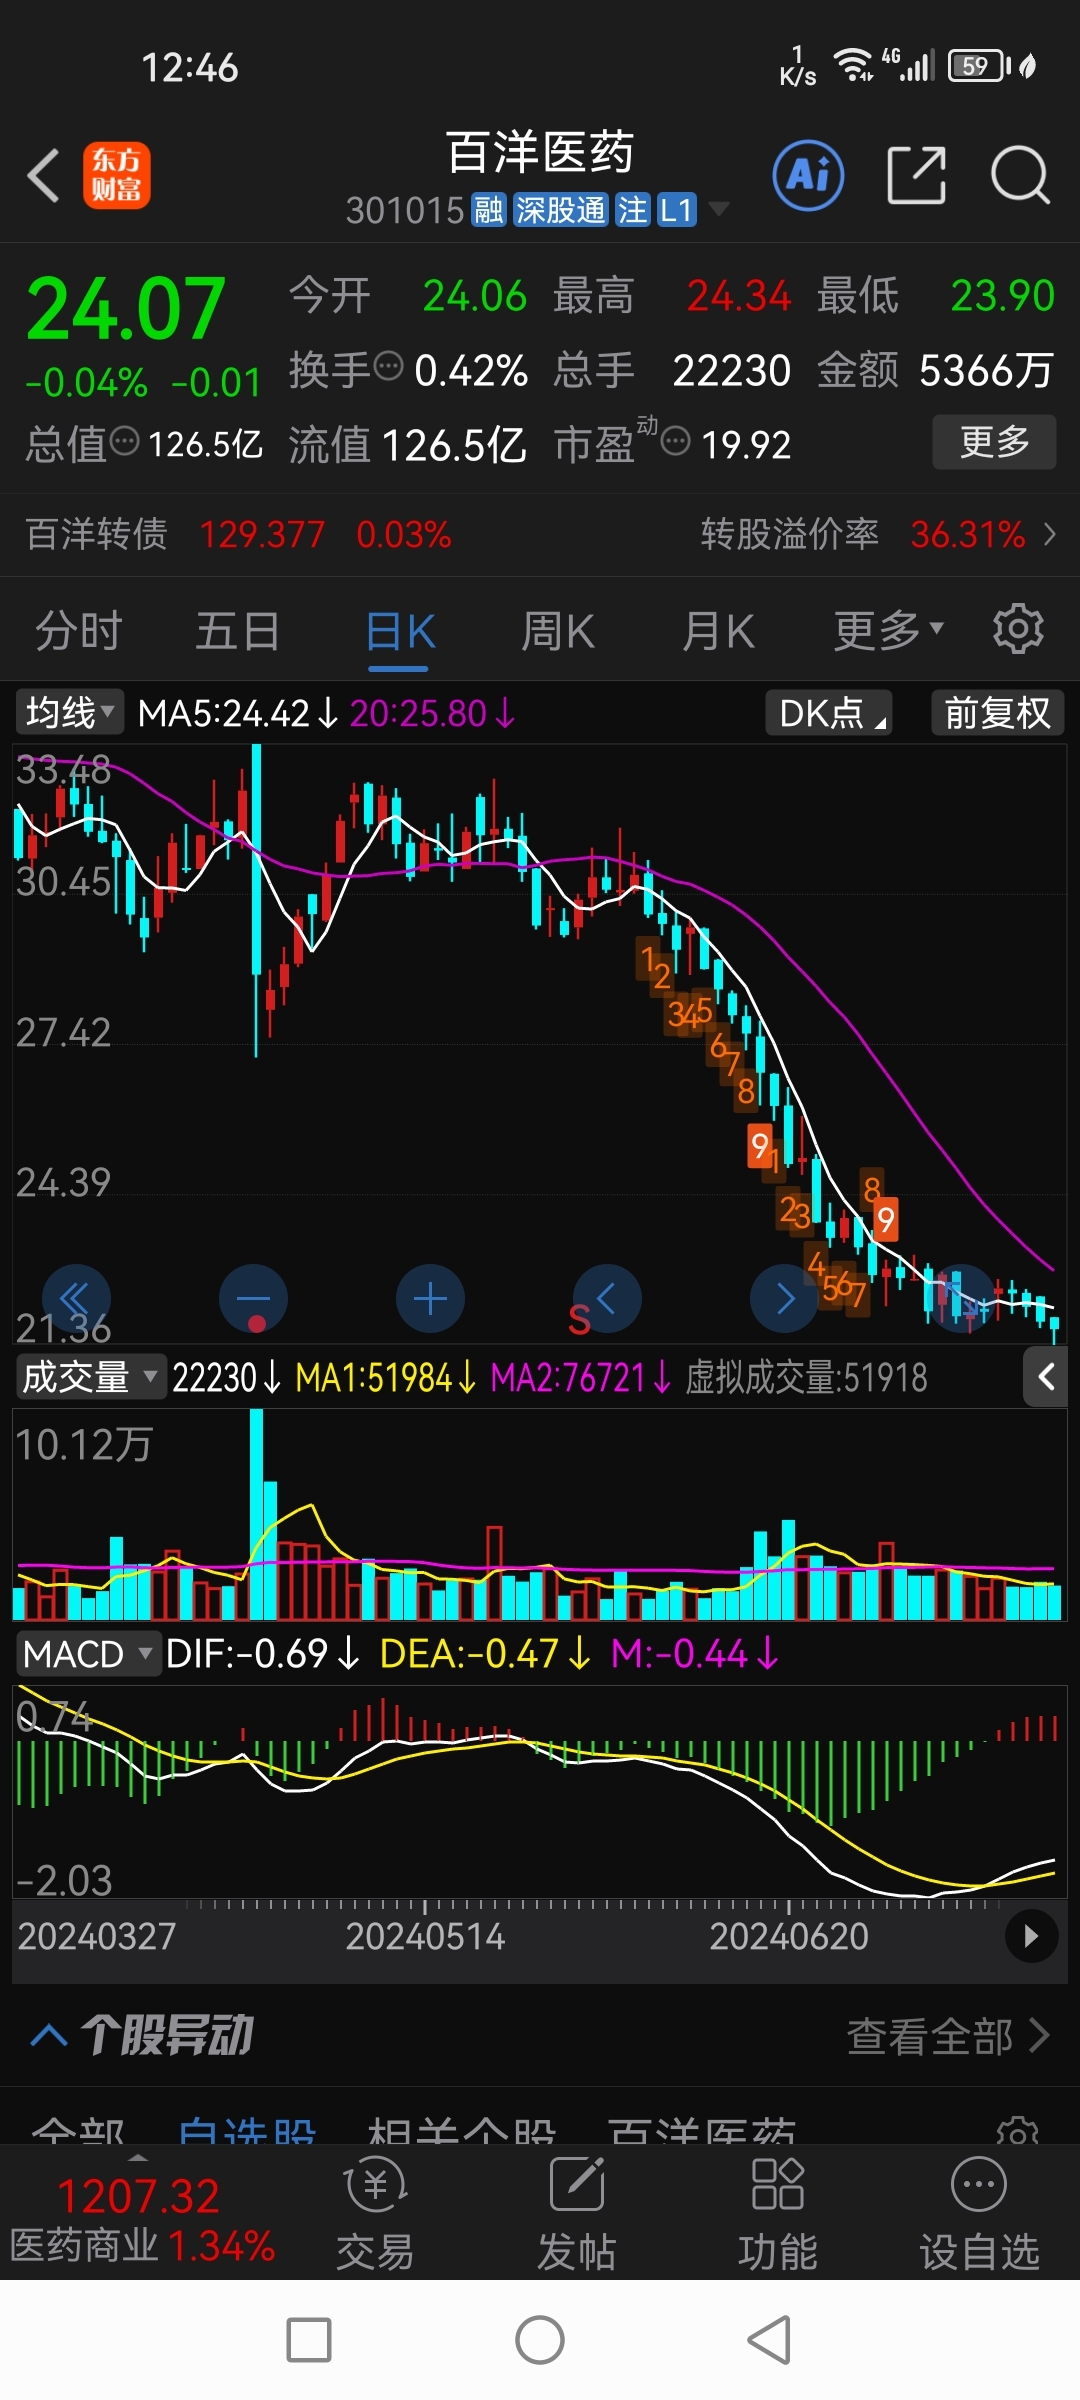This screenshot has width=1080, height=2400.
Task: Switch to 月K chart tab
Action: (718, 632)
